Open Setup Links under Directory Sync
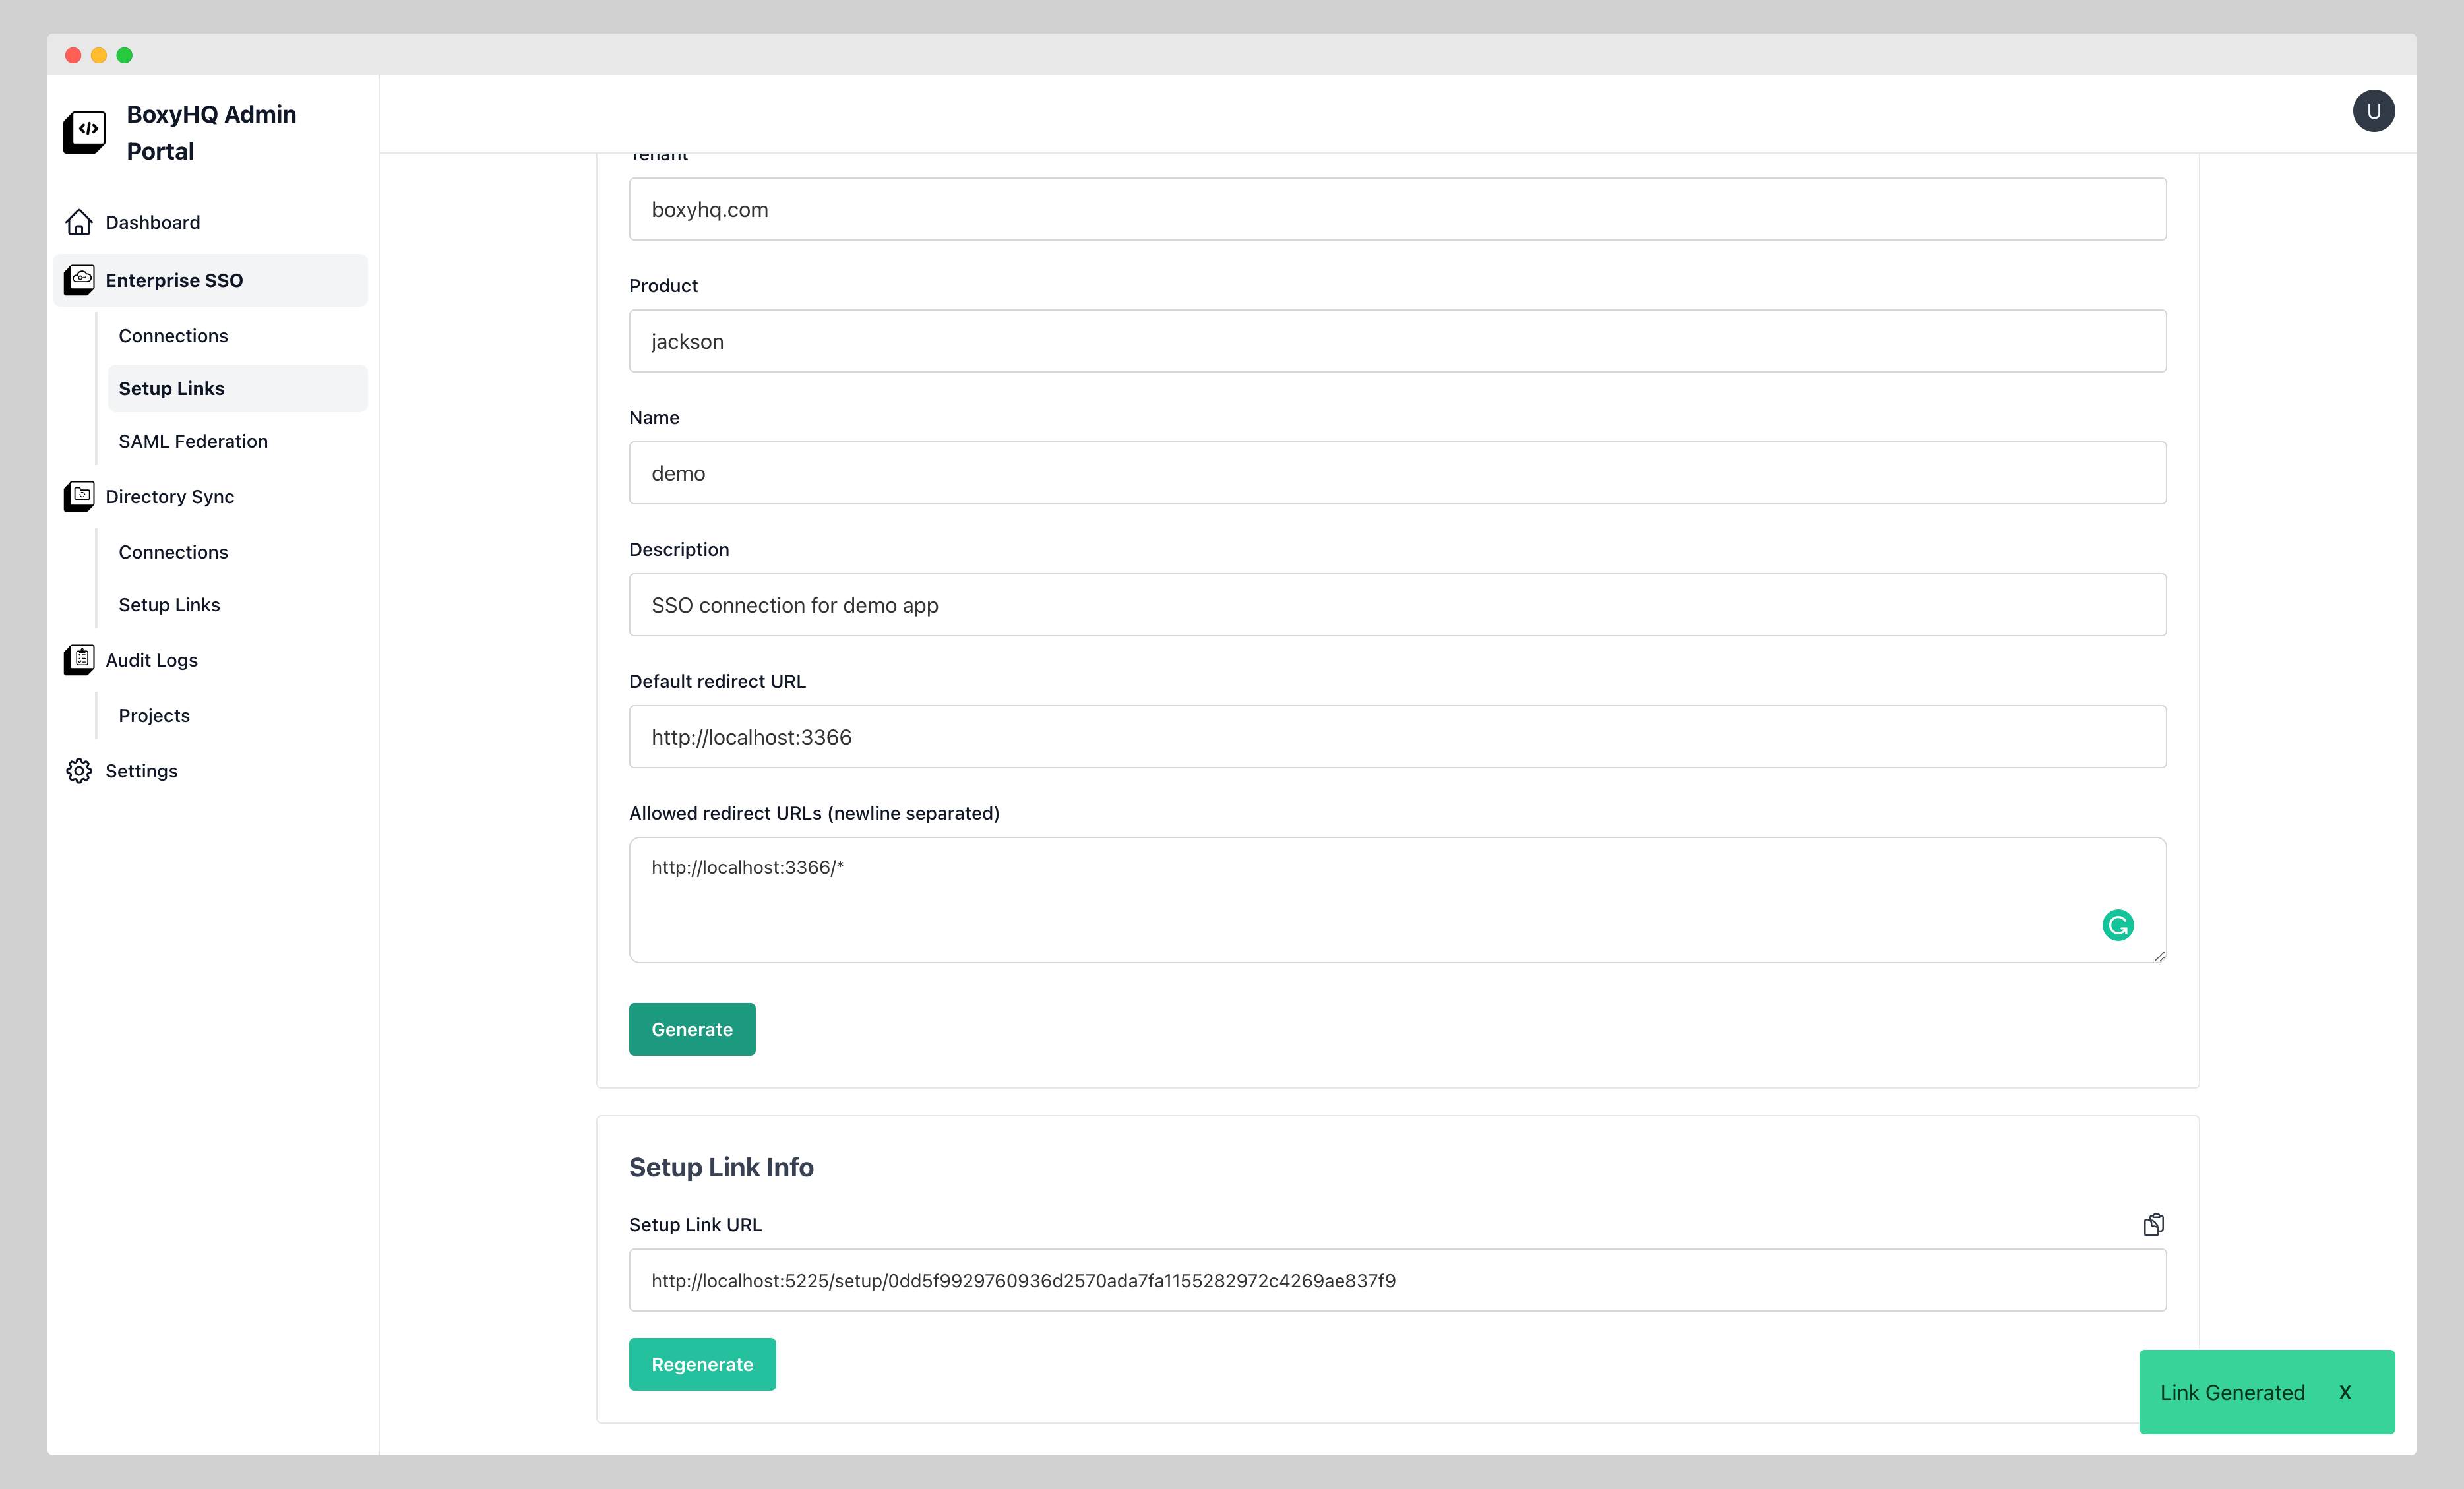This screenshot has width=2464, height=1489. point(169,604)
